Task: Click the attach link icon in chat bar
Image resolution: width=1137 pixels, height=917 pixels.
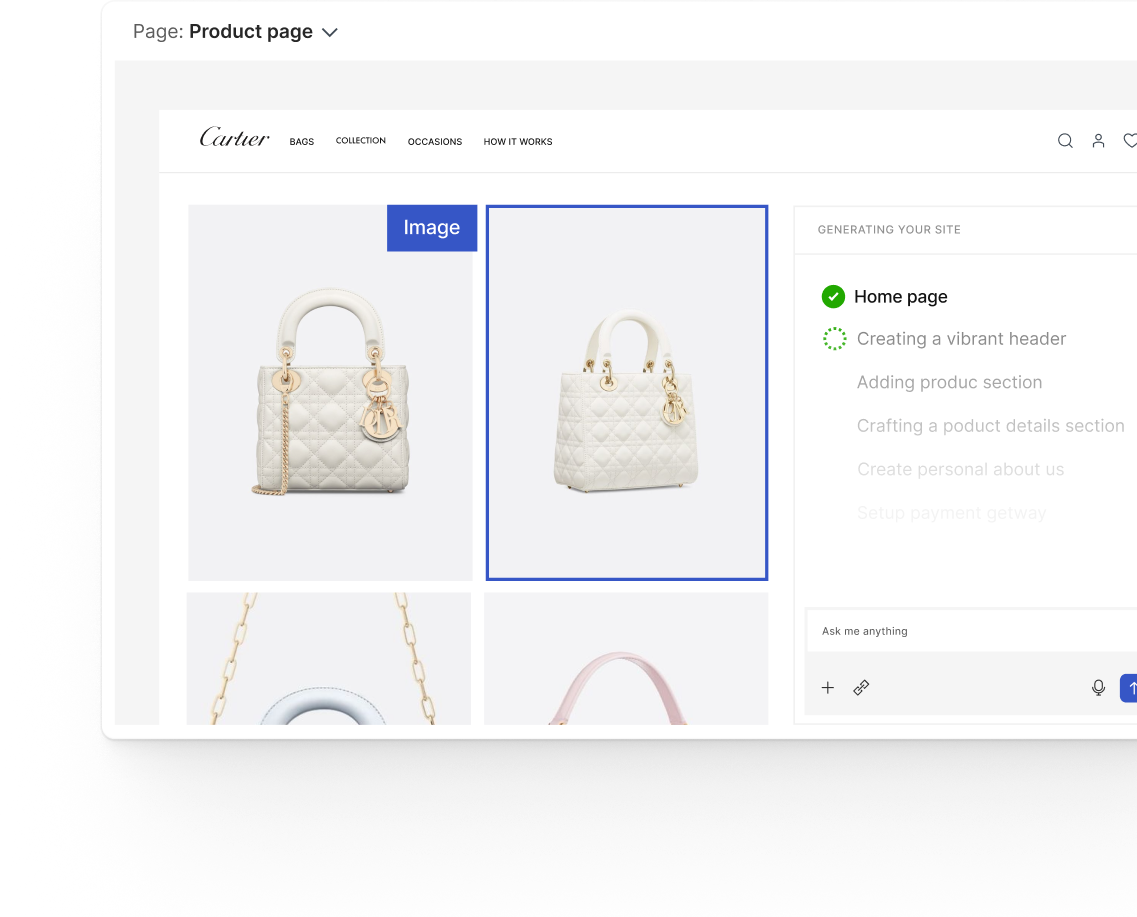Action: point(861,688)
